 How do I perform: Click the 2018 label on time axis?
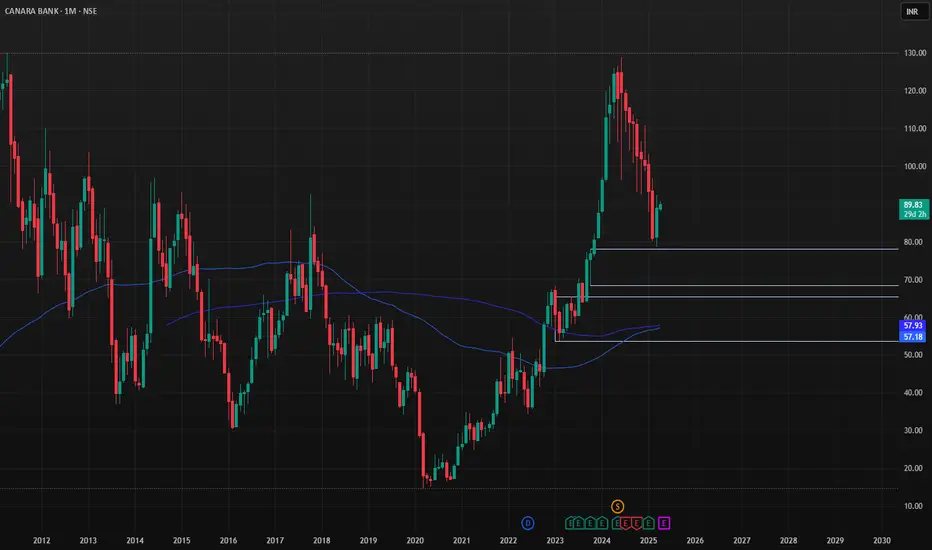pyautogui.click(x=322, y=540)
